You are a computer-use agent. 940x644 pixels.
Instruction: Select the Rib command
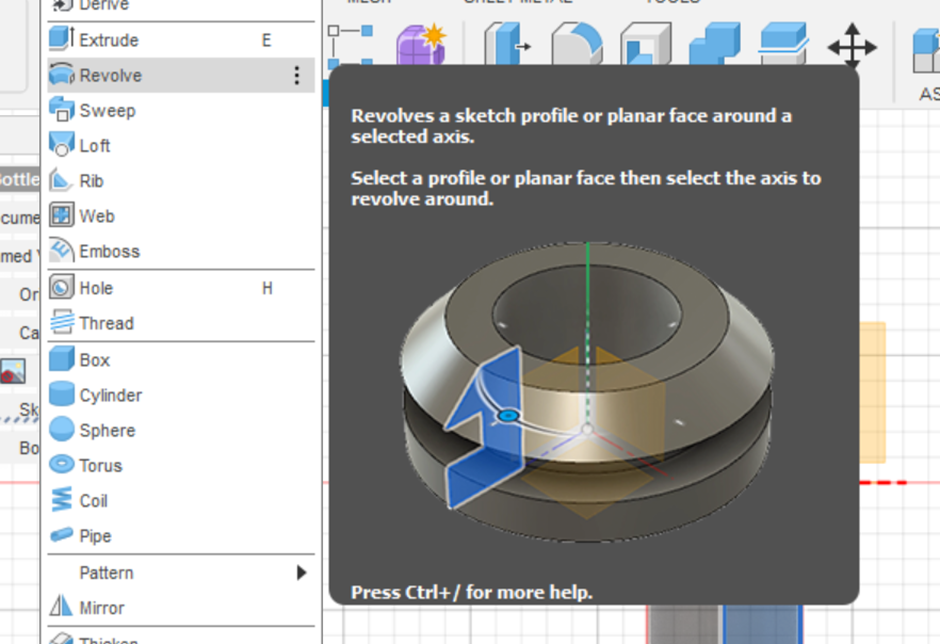tap(180, 181)
